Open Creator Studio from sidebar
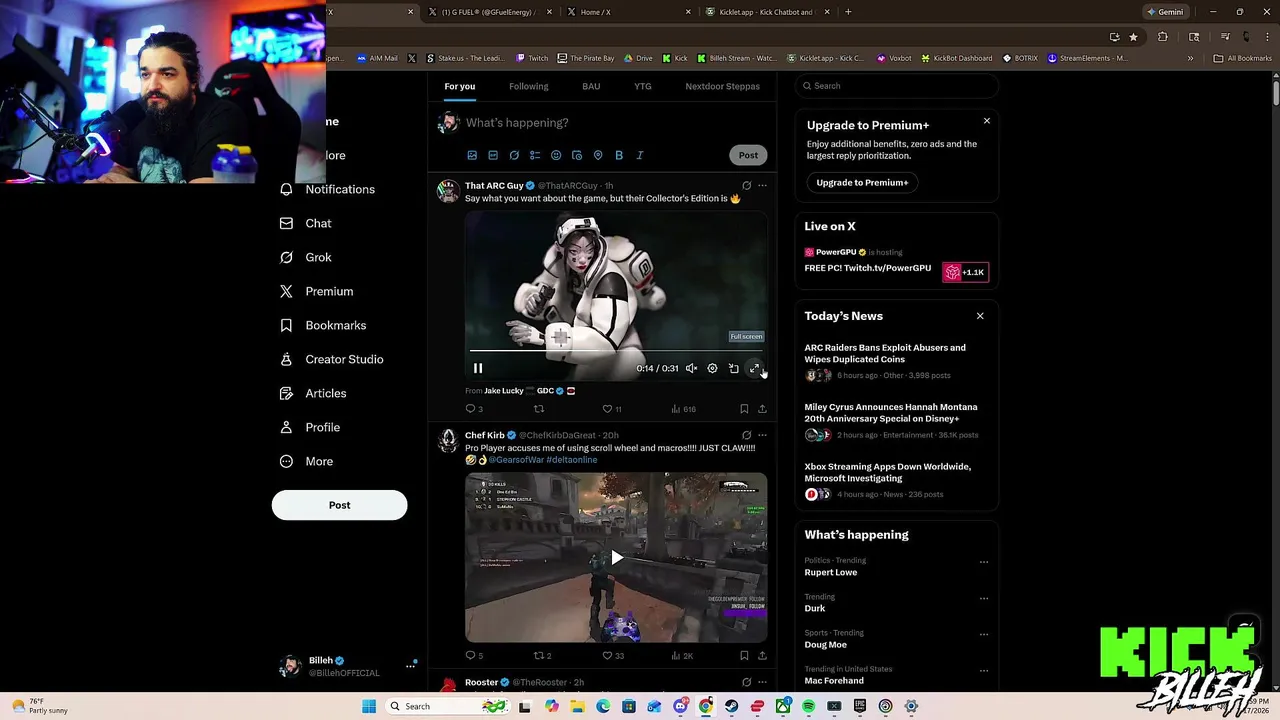Image resolution: width=1280 pixels, height=720 pixels. click(331, 359)
